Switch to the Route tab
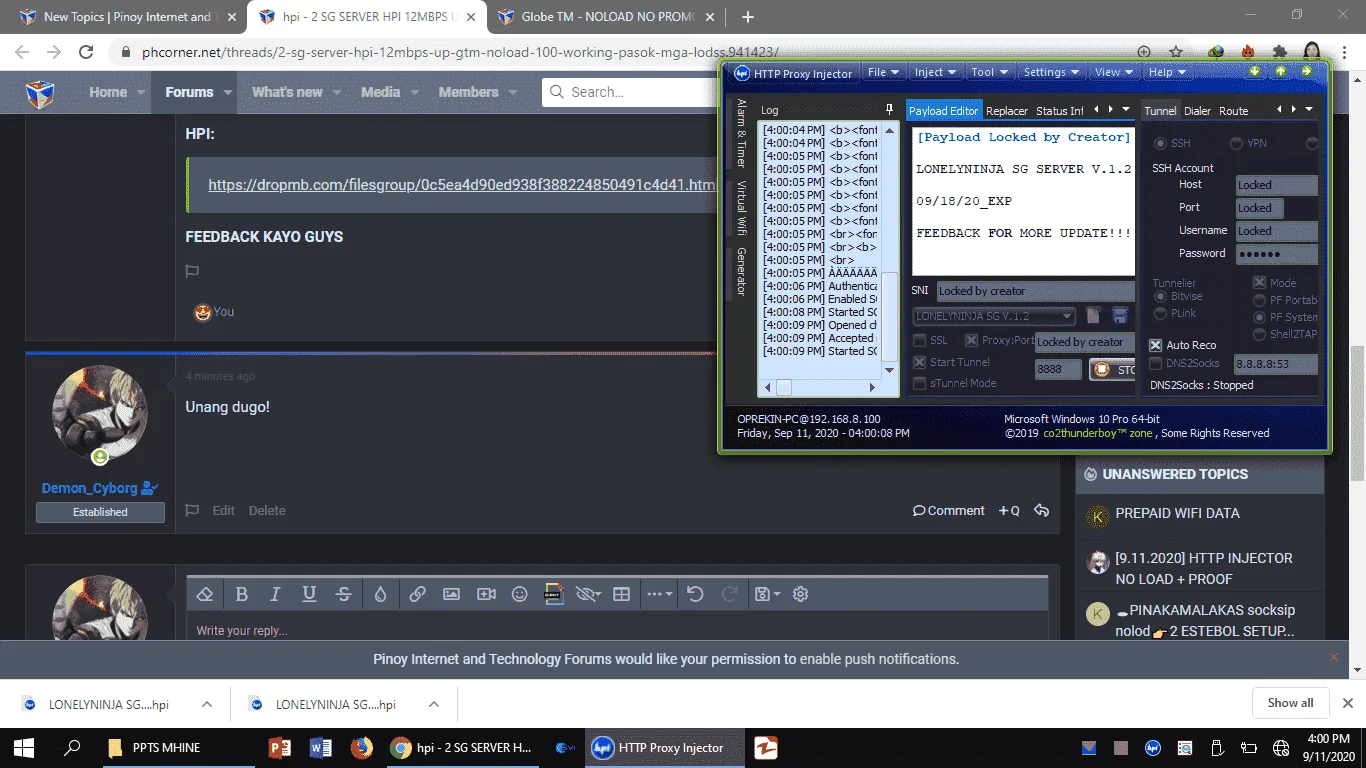This screenshot has height=768, width=1366. pos(1233,111)
